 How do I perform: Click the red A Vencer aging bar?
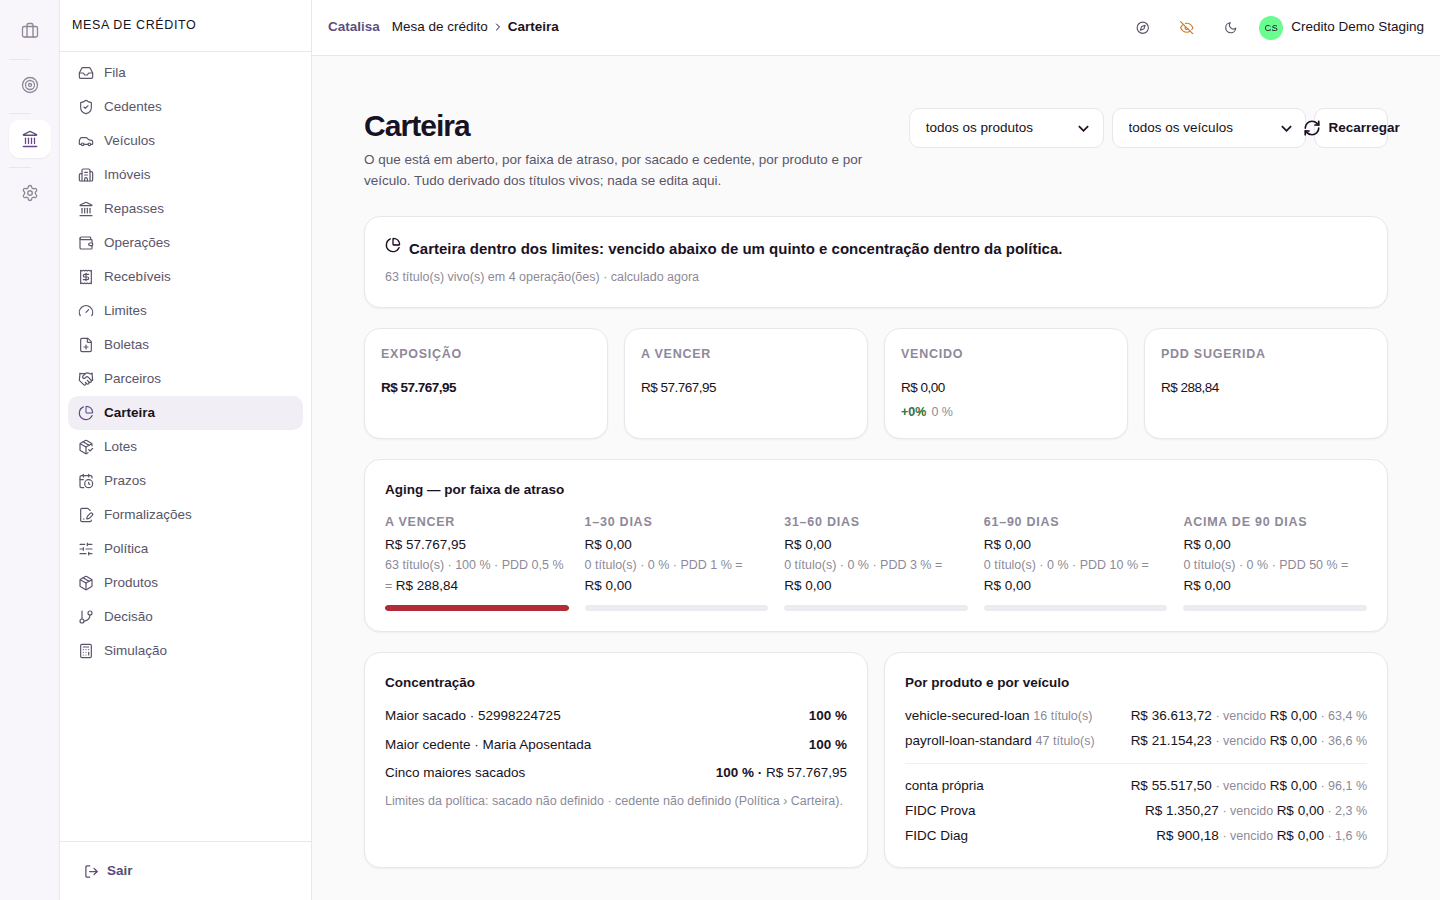pyautogui.click(x=477, y=608)
